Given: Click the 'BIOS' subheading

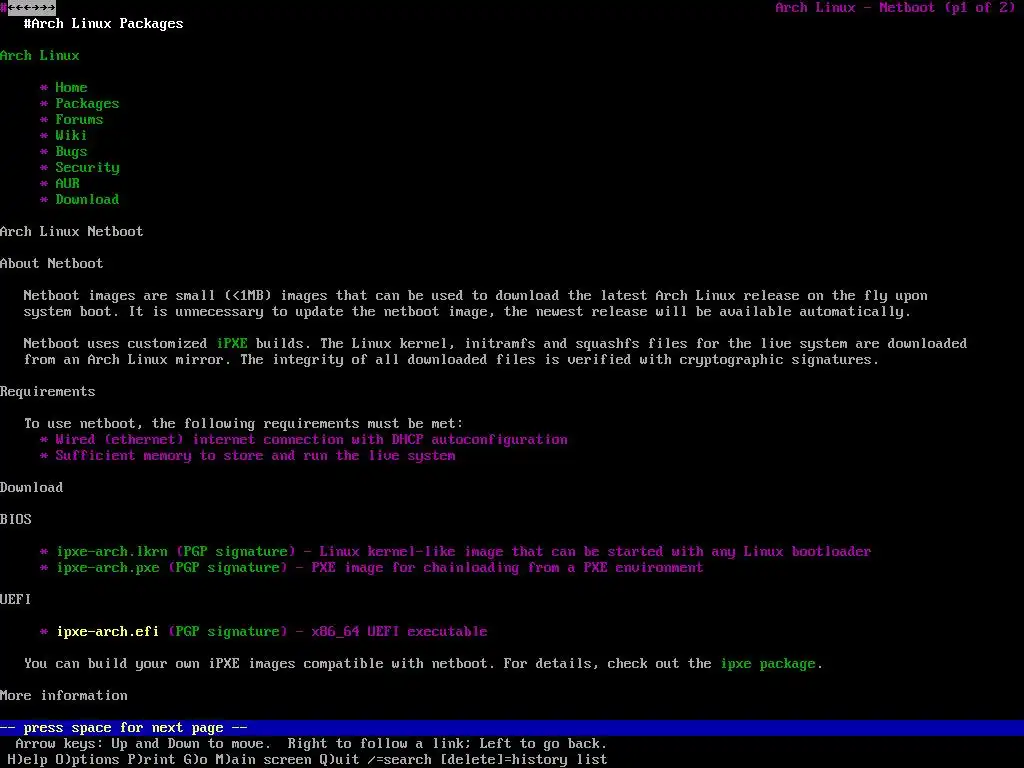Looking at the screenshot, I should [16, 519].
